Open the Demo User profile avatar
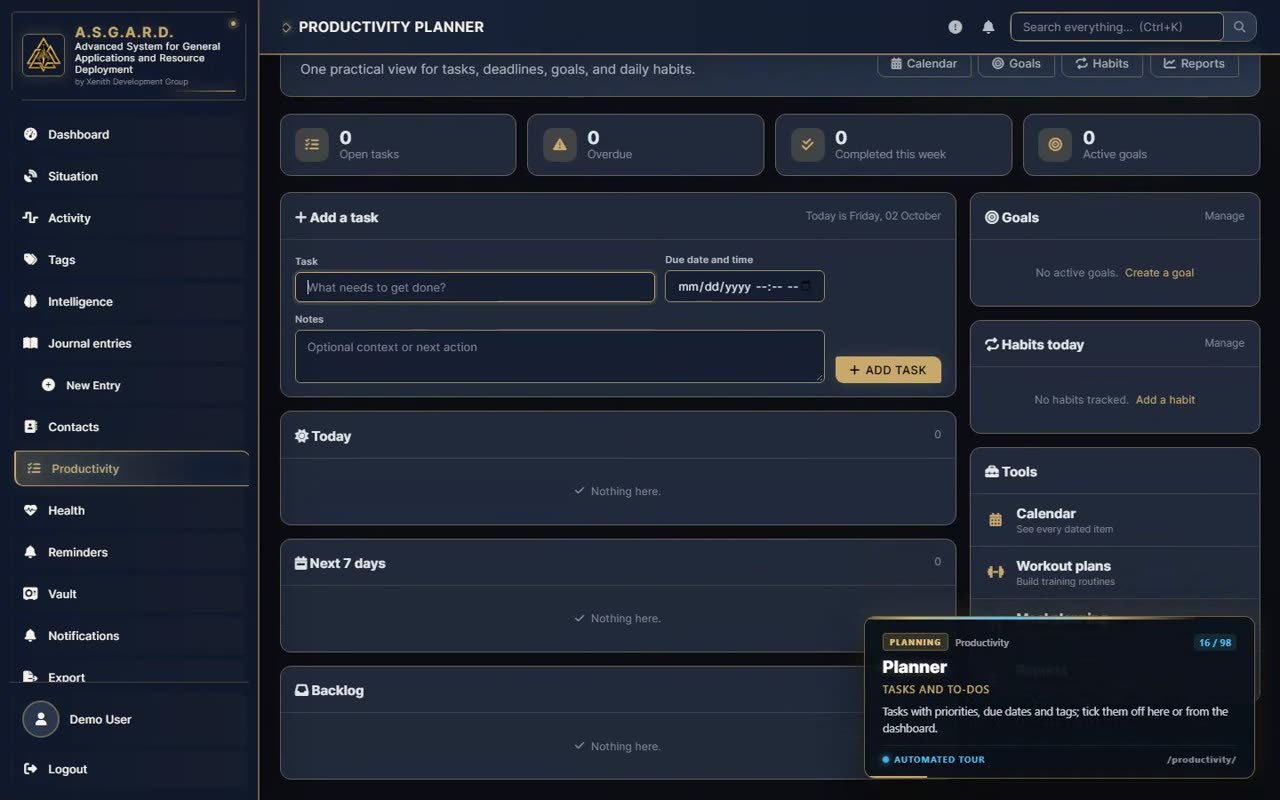This screenshot has height=800, width=1280. pos(41,719)
